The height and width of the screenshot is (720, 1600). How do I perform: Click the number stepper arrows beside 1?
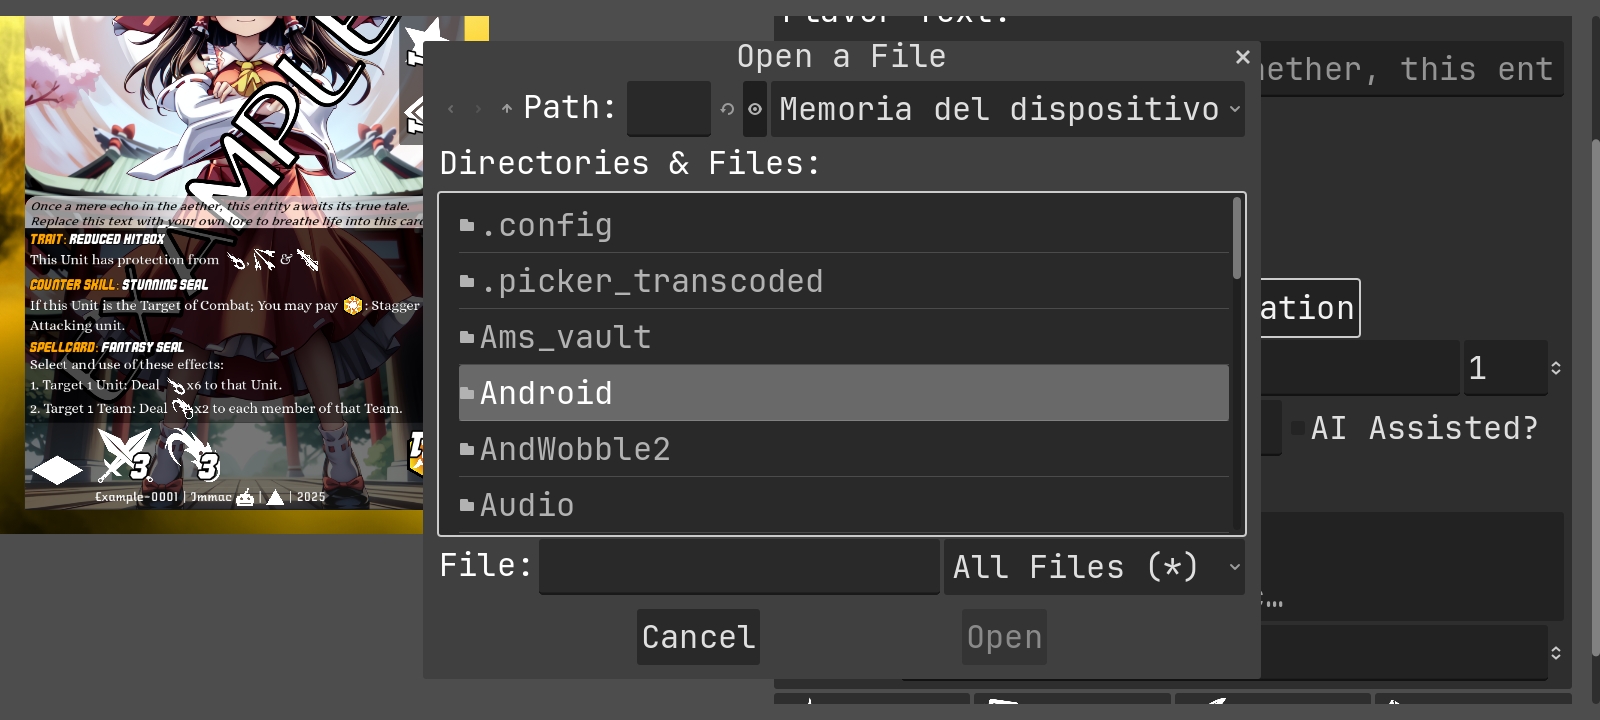pyautogui.click(x=1556, y=368)
